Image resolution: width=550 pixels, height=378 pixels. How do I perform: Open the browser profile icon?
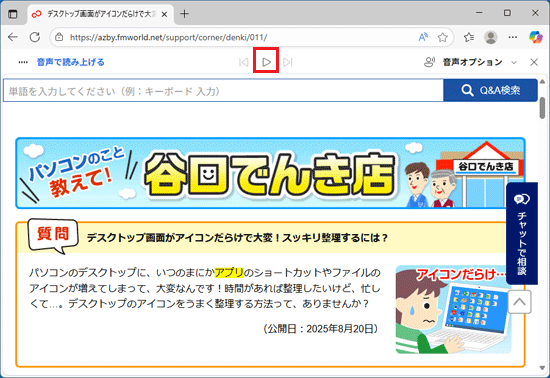pos(491,37)
